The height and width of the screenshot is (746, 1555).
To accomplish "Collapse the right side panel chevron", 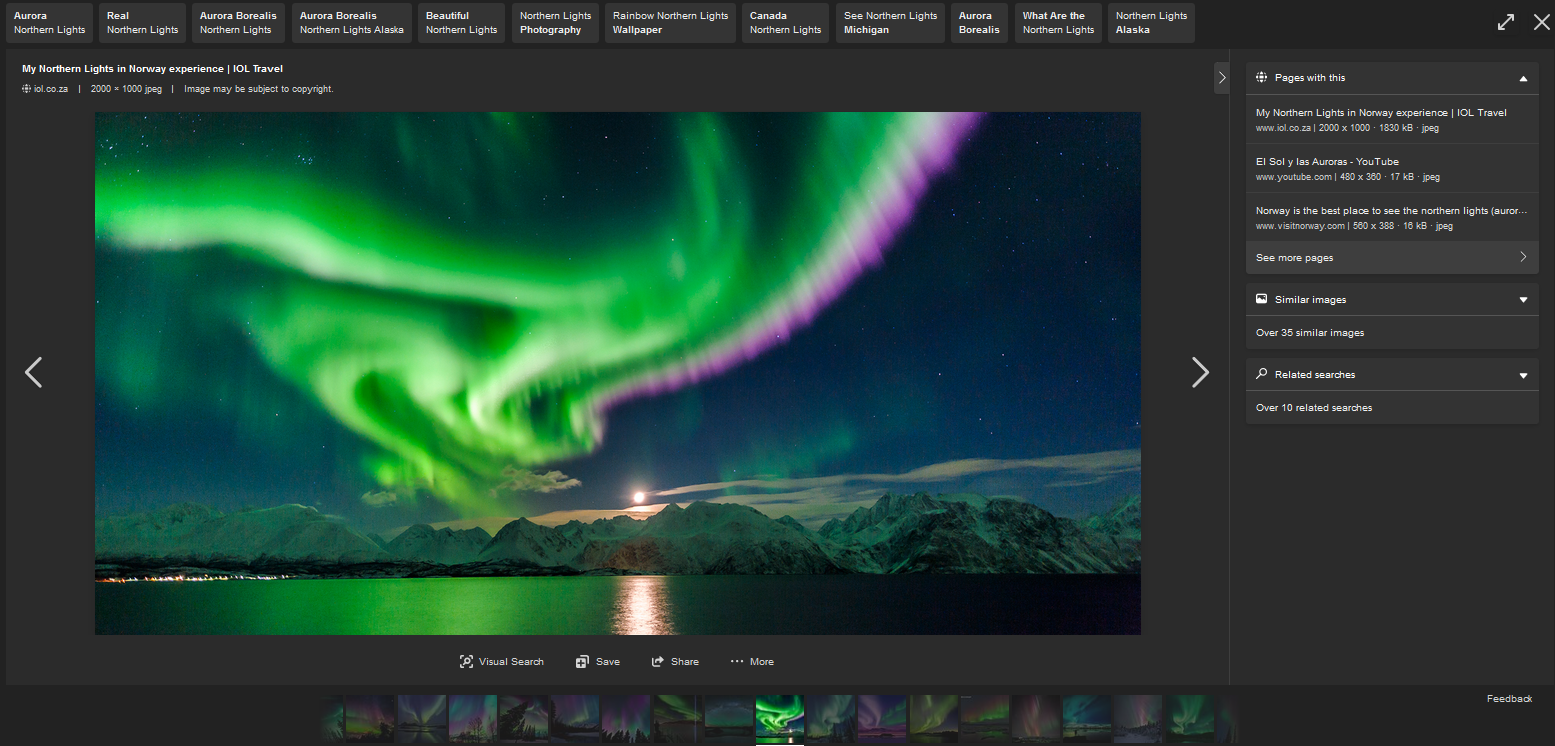I will (x=1221, y=78).
